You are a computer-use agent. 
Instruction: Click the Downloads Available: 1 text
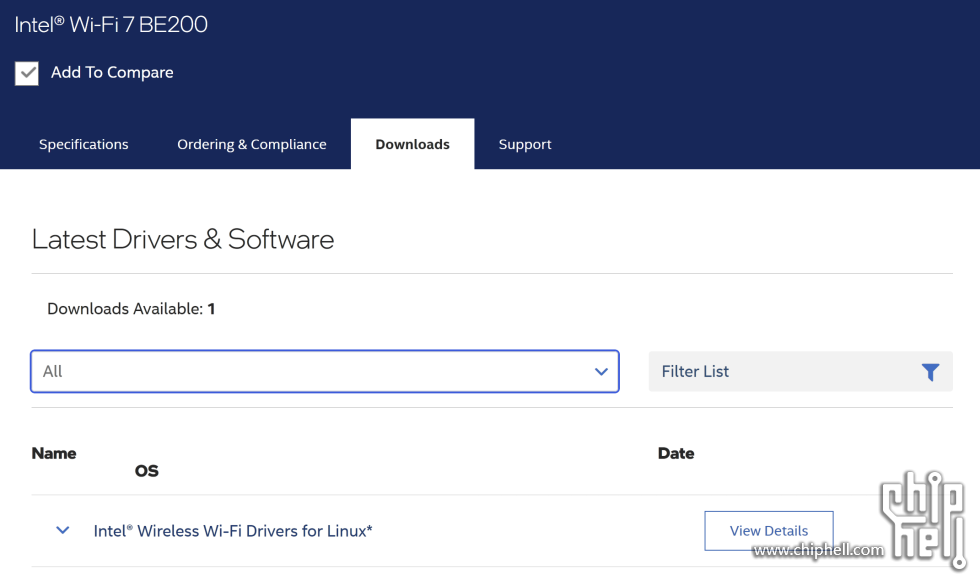(131, 309)
